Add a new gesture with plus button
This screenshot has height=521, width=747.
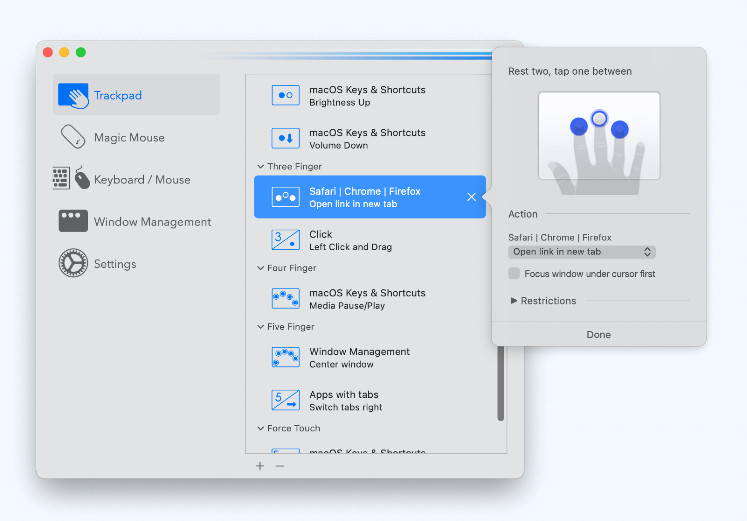tap(260, 466)
